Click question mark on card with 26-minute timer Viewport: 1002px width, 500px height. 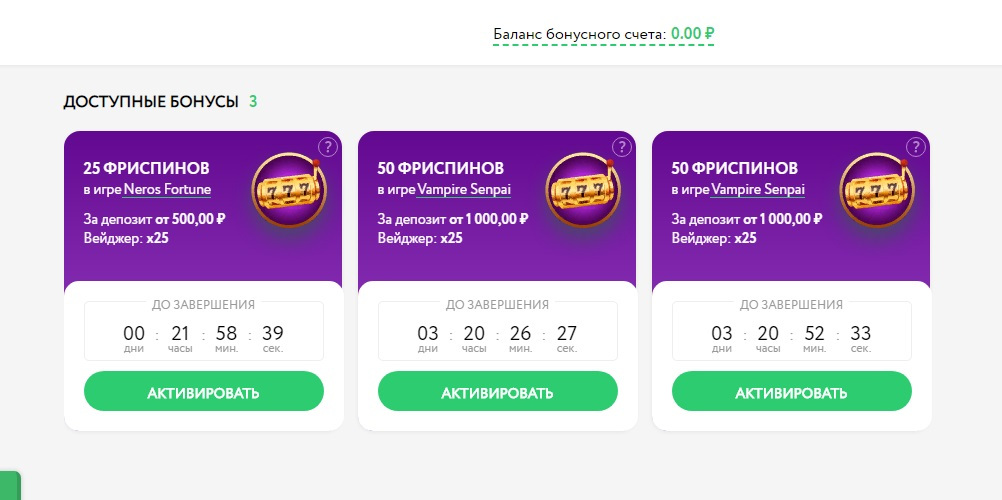click(x=621, y=147)
